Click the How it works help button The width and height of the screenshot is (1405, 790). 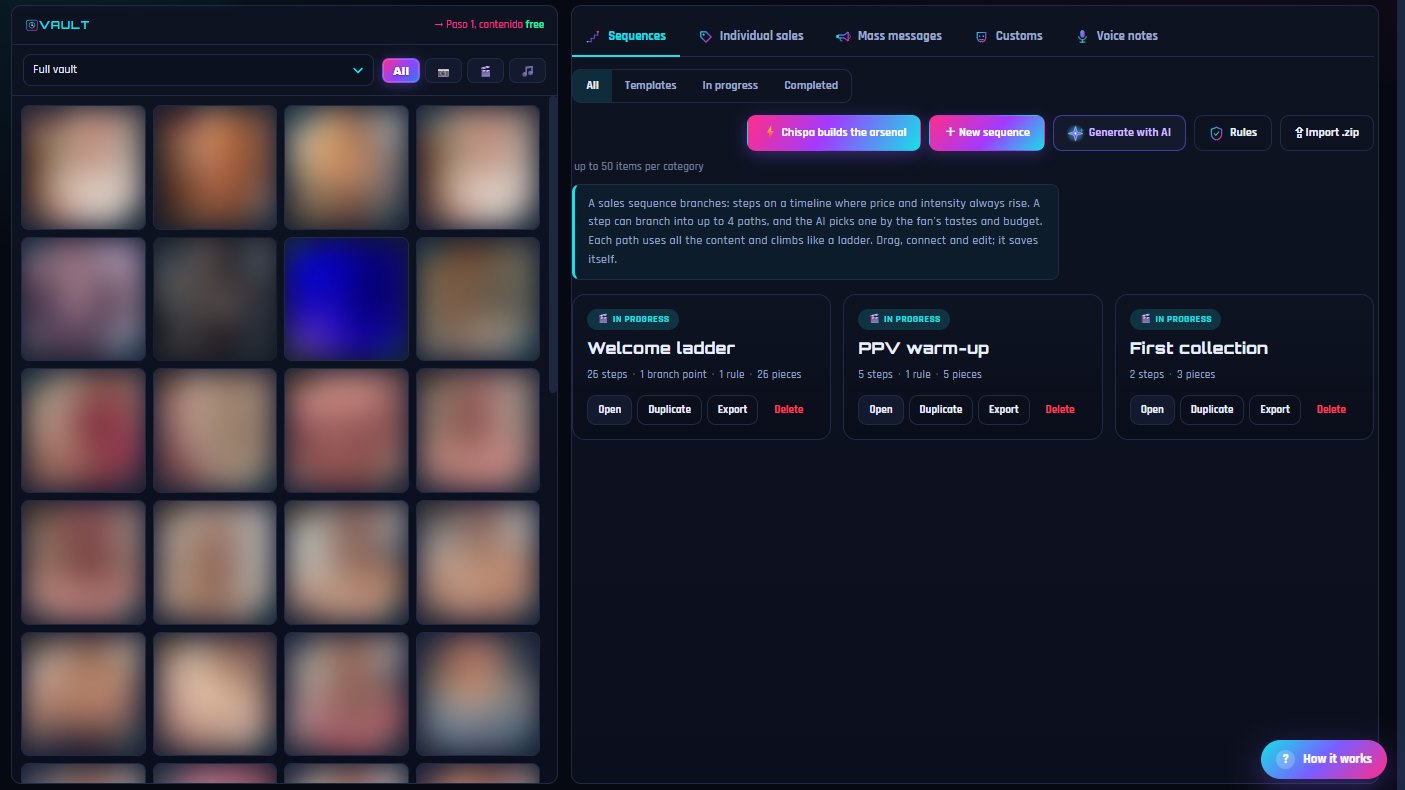1324,759
